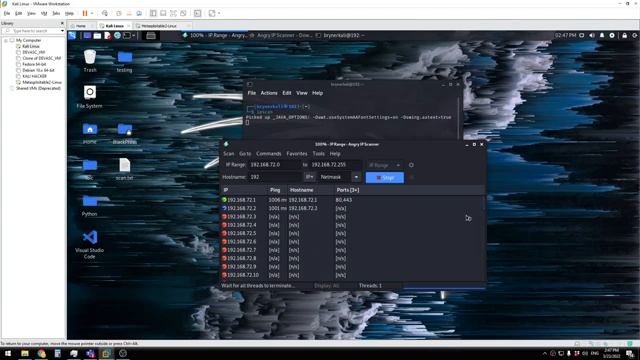Select the 192.168.72.10 result row
Image resolution: width=640 pixels, height=360 pixels.
click(352, 275)
